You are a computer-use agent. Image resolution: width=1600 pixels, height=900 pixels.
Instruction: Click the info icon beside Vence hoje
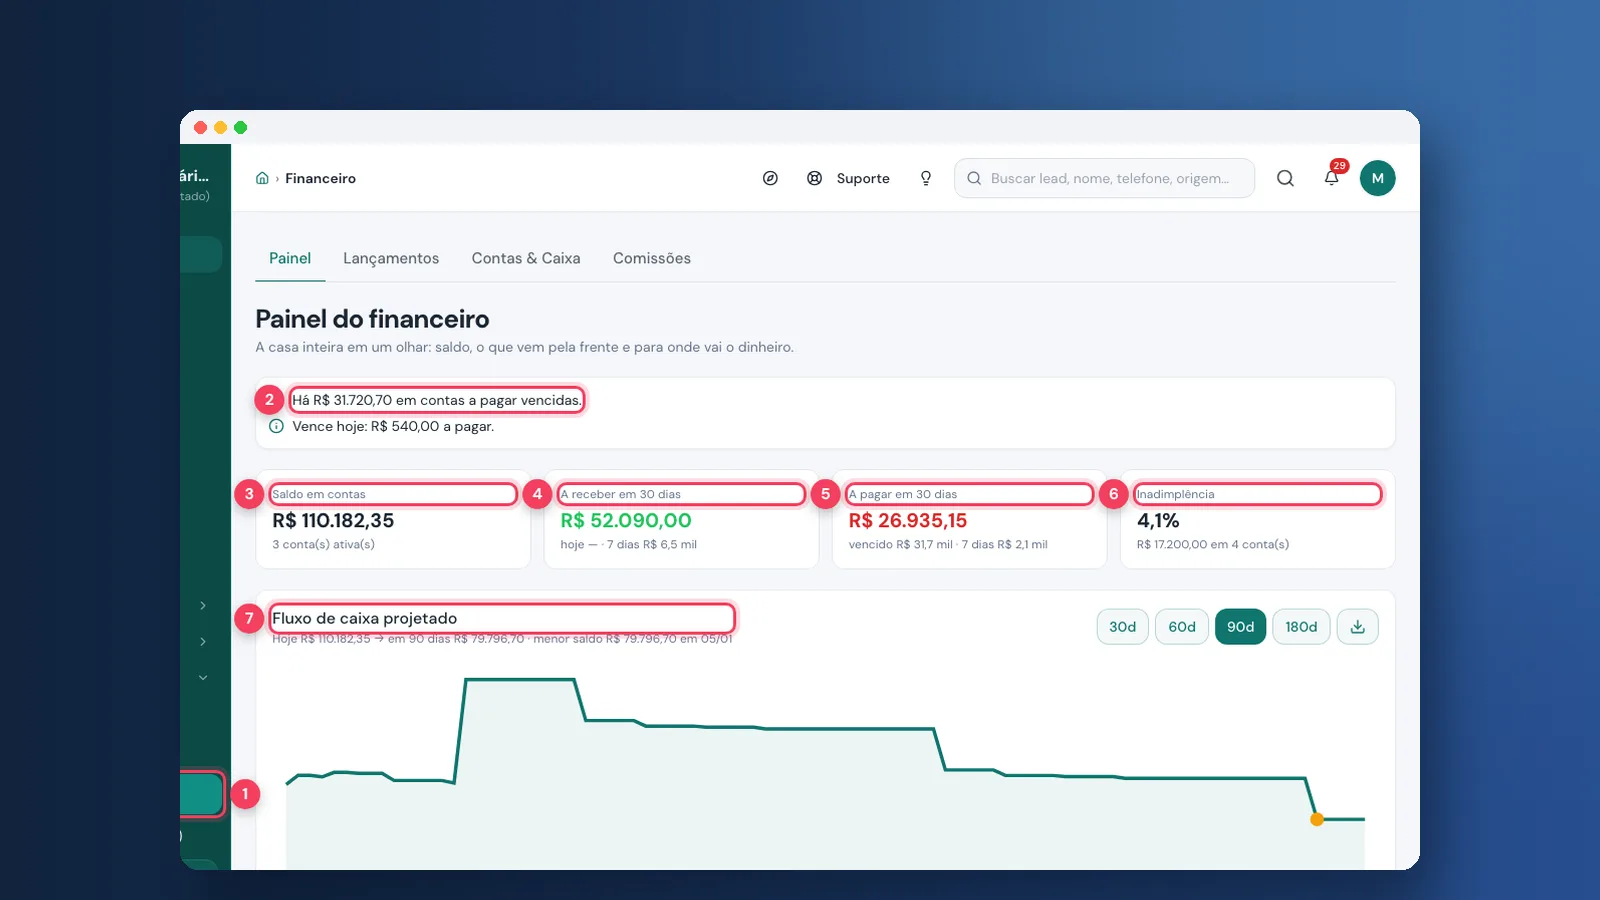[x=276, y=426]
